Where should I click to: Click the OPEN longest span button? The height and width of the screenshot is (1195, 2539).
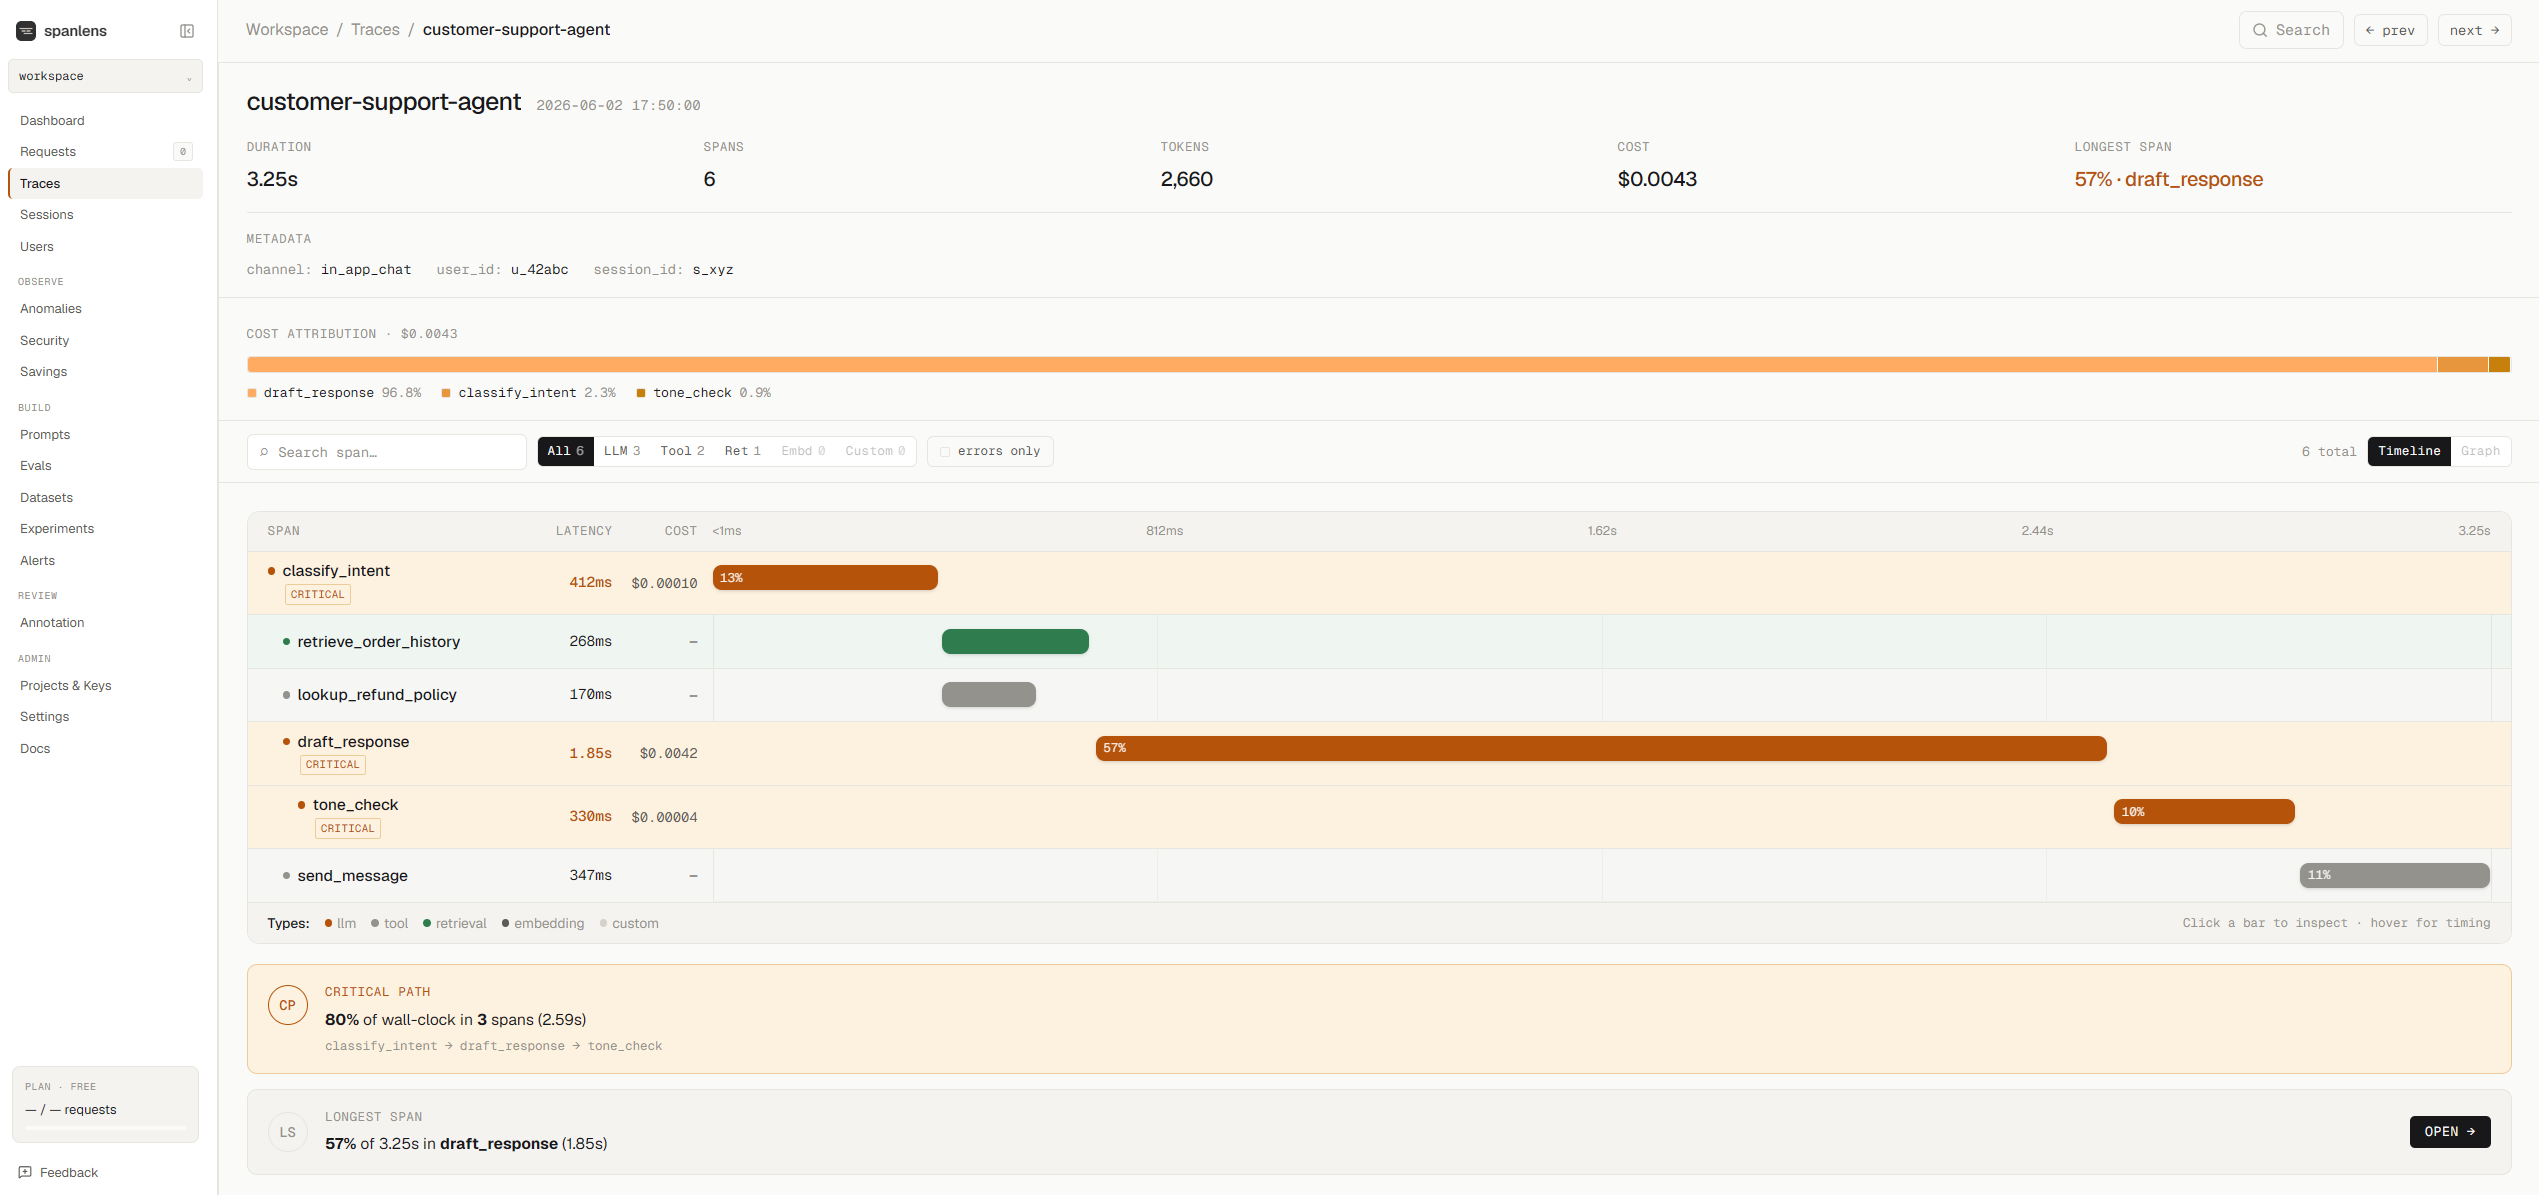pos(2450,1132)
